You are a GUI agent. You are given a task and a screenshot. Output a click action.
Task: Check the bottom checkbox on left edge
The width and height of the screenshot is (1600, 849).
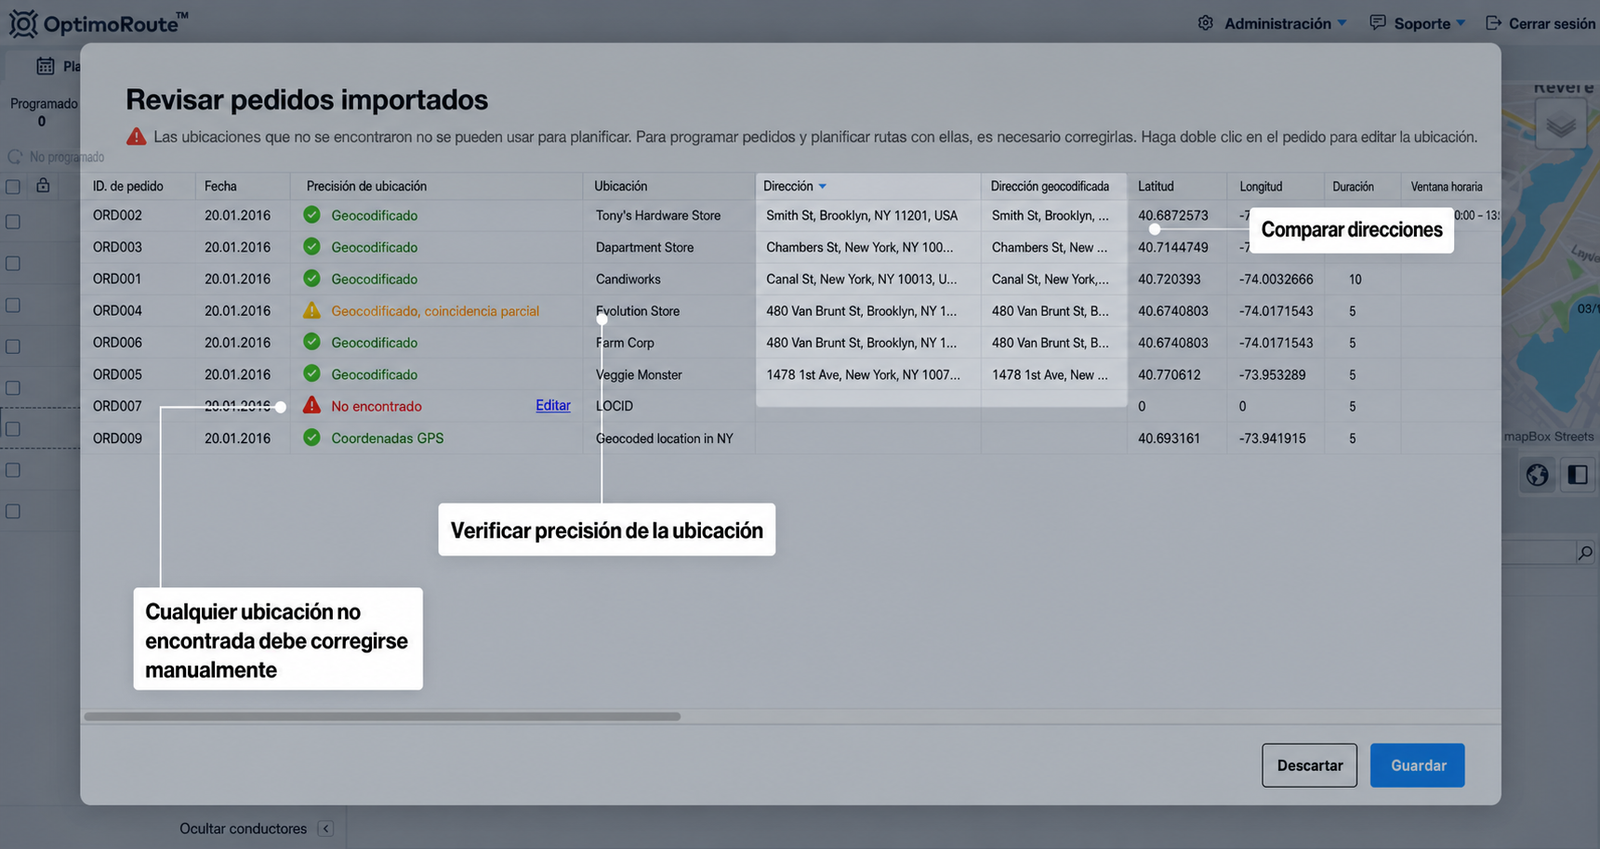pyautogui.click(x=13, y=511)
